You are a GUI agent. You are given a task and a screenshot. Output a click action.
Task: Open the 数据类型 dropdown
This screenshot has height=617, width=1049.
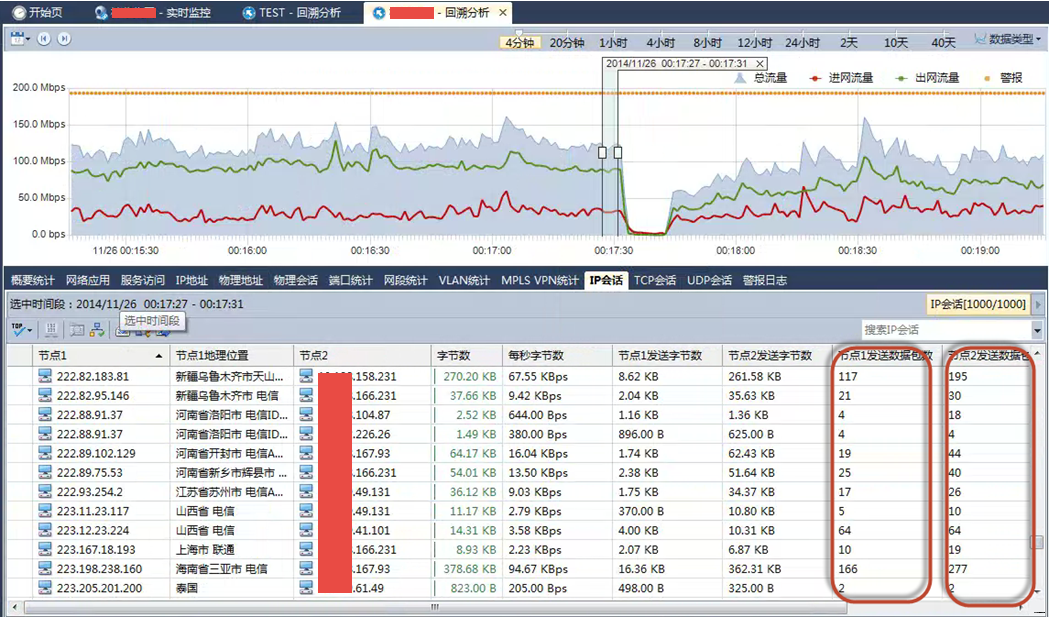[1007, 40]
